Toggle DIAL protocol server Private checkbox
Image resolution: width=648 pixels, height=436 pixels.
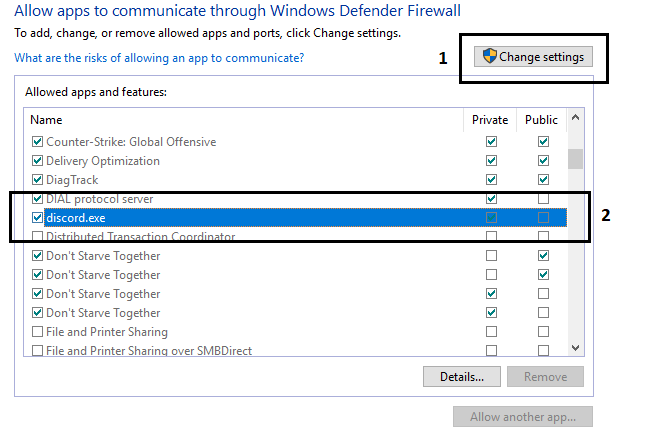pyautogui.click(x=491, y=198)
